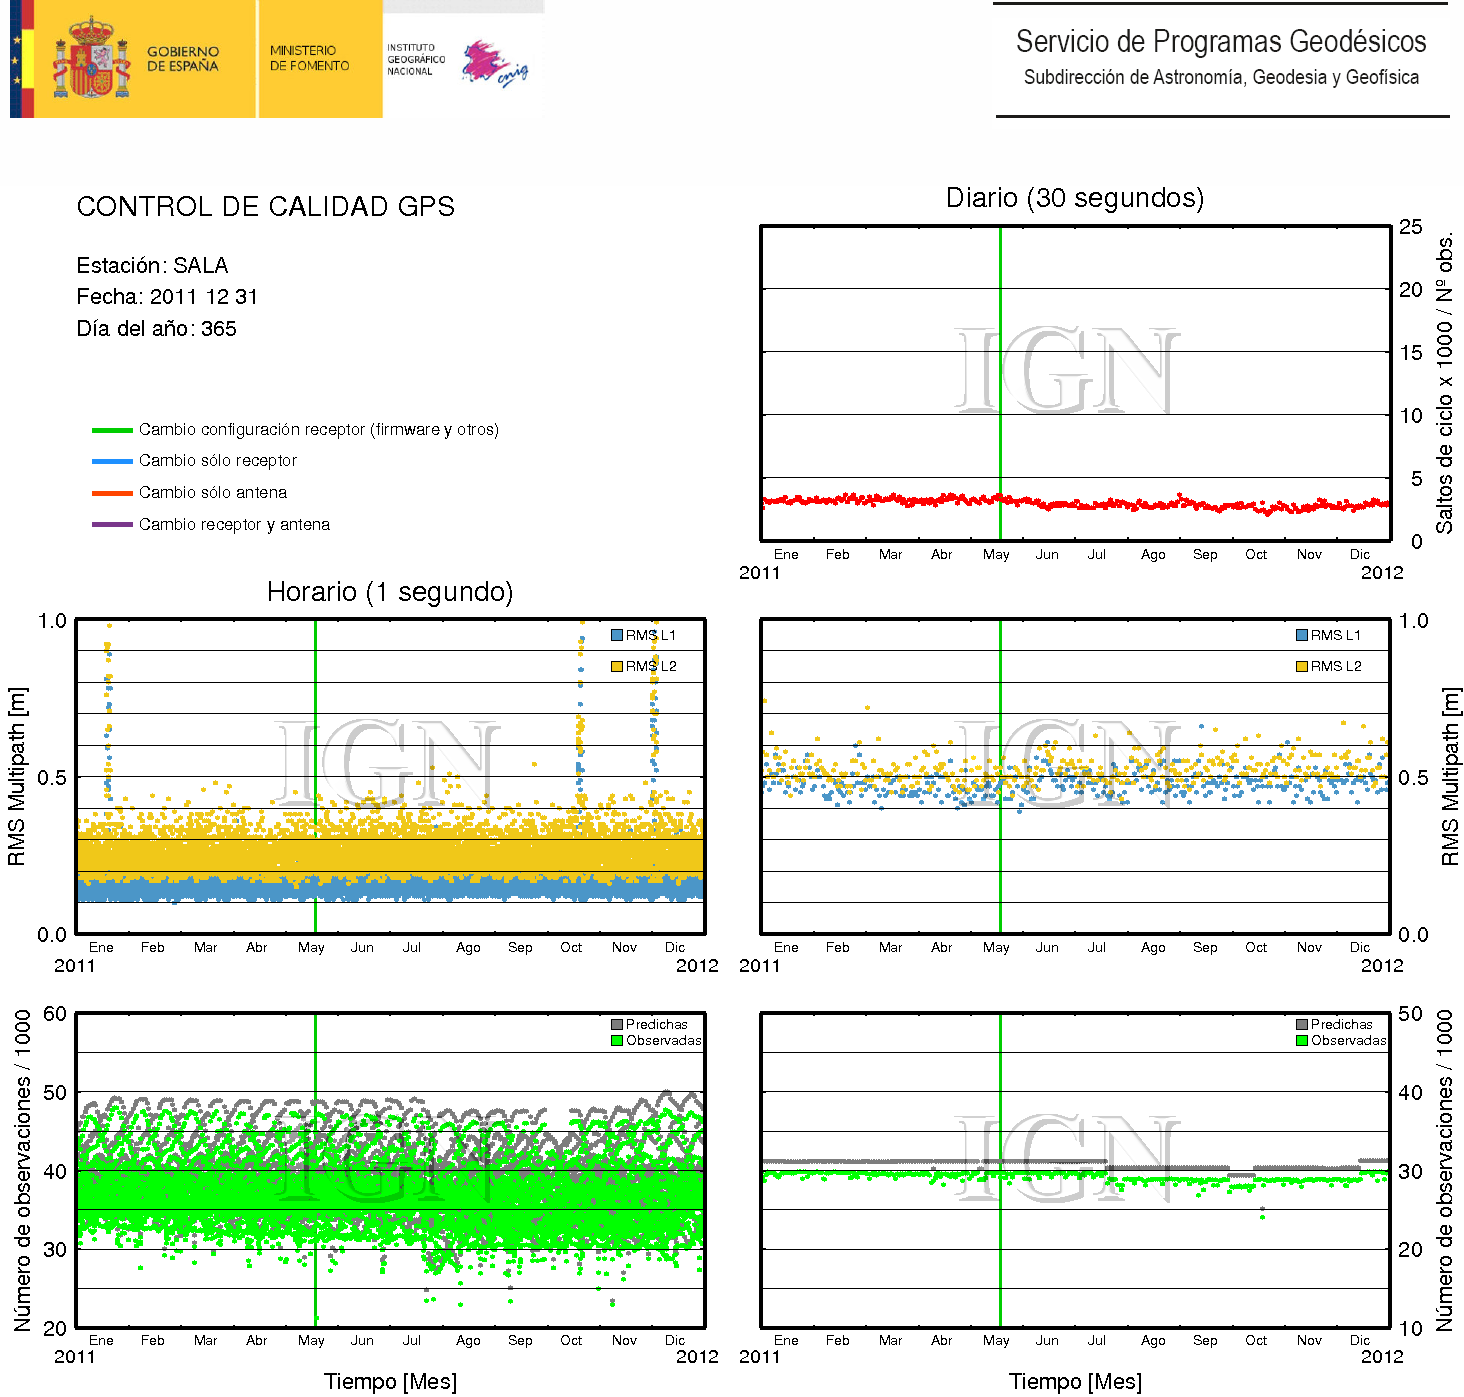Click the pink cnig logo
The image size is (1464, 1397).
click(x=493, y=64)
